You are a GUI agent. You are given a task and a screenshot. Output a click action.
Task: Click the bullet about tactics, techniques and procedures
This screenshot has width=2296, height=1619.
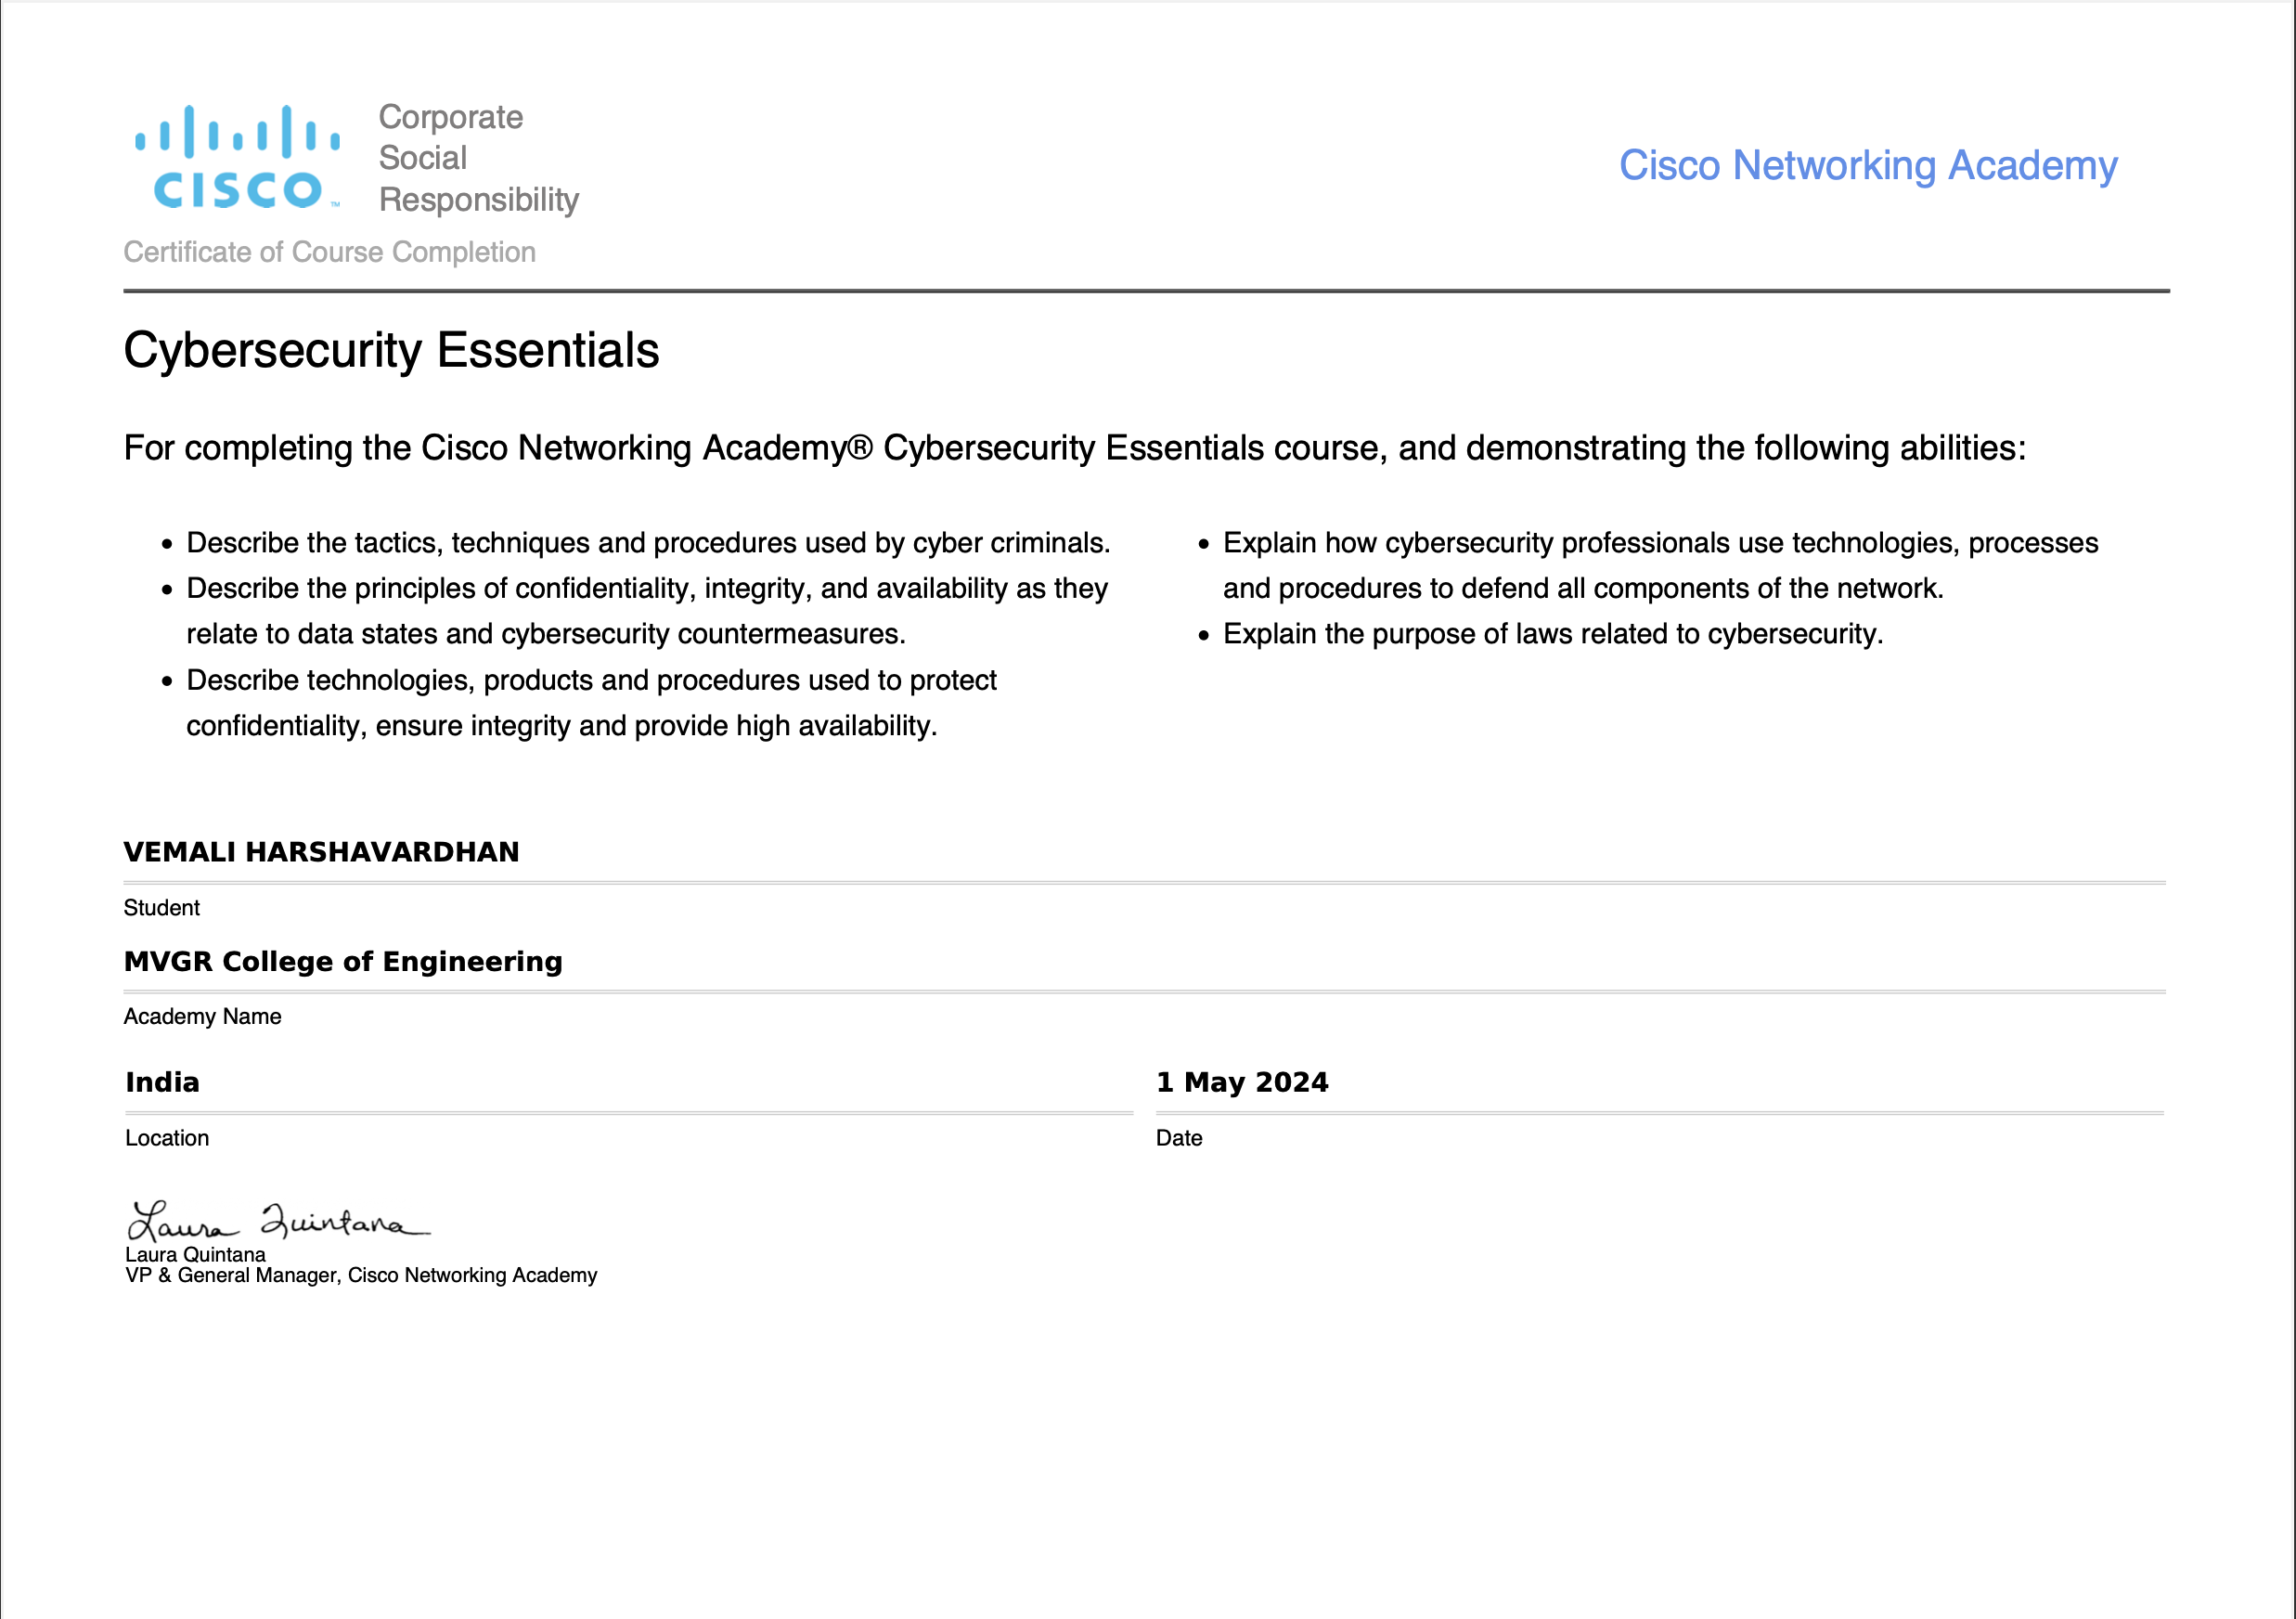[x=648, y=543]
